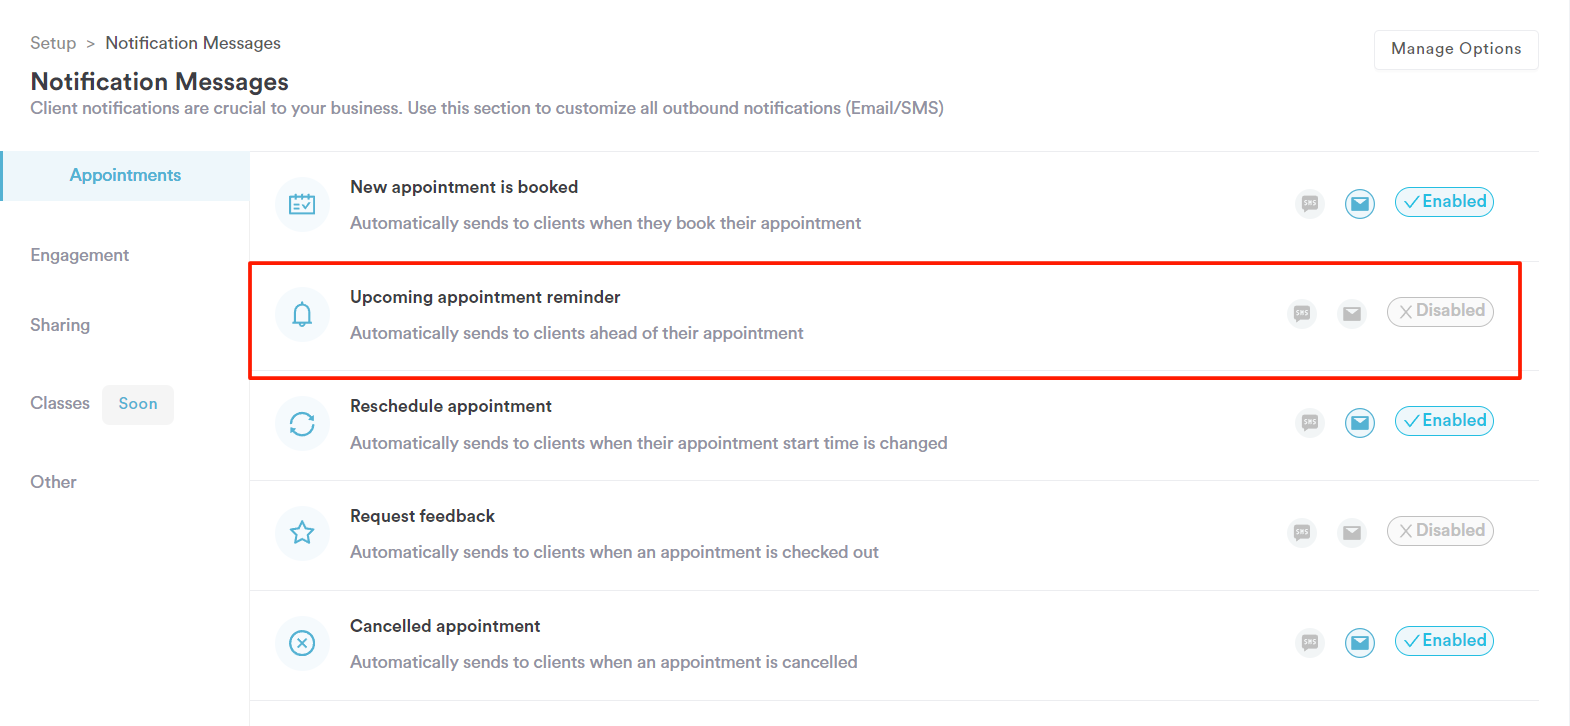
Task: Toggle Enabled status for New appointment is booked
Action: click(1444, 202)
